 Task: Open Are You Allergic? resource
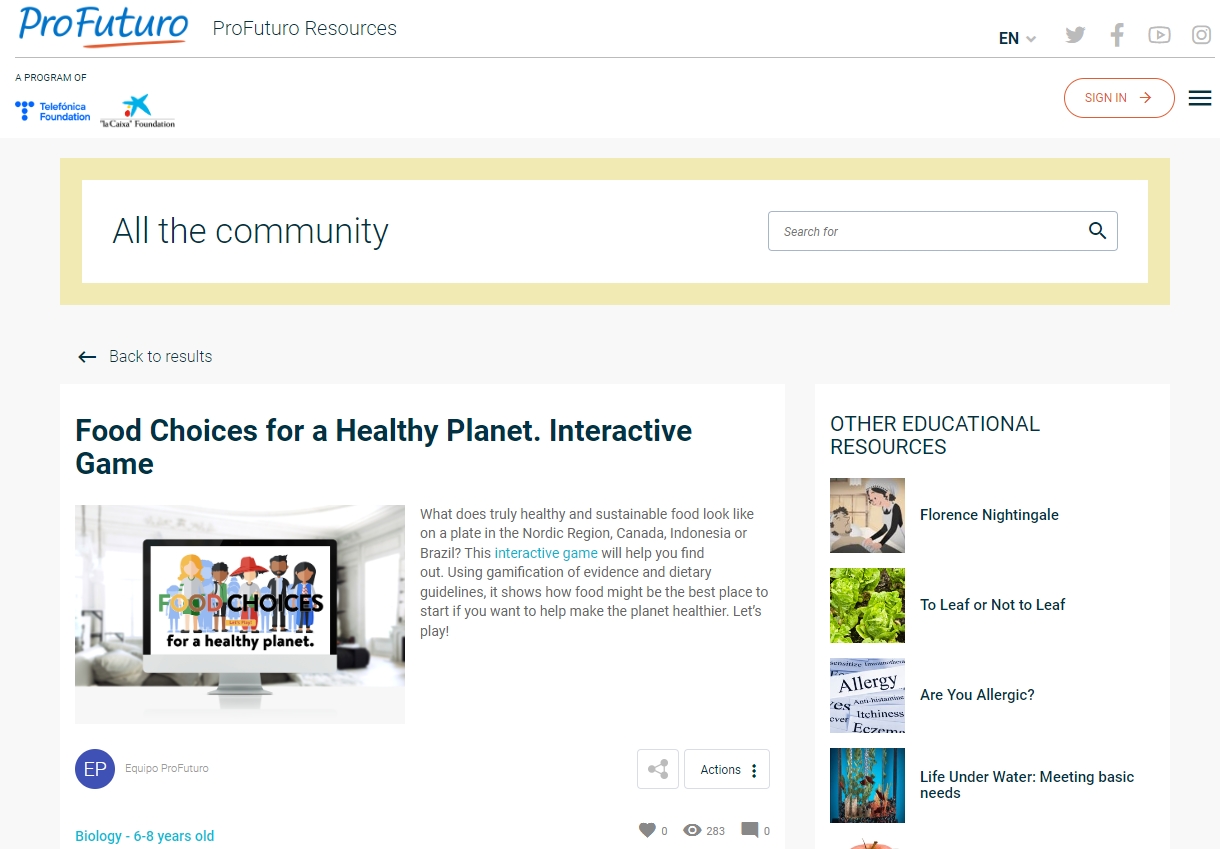pyautogui.click(x=977, y=695)
